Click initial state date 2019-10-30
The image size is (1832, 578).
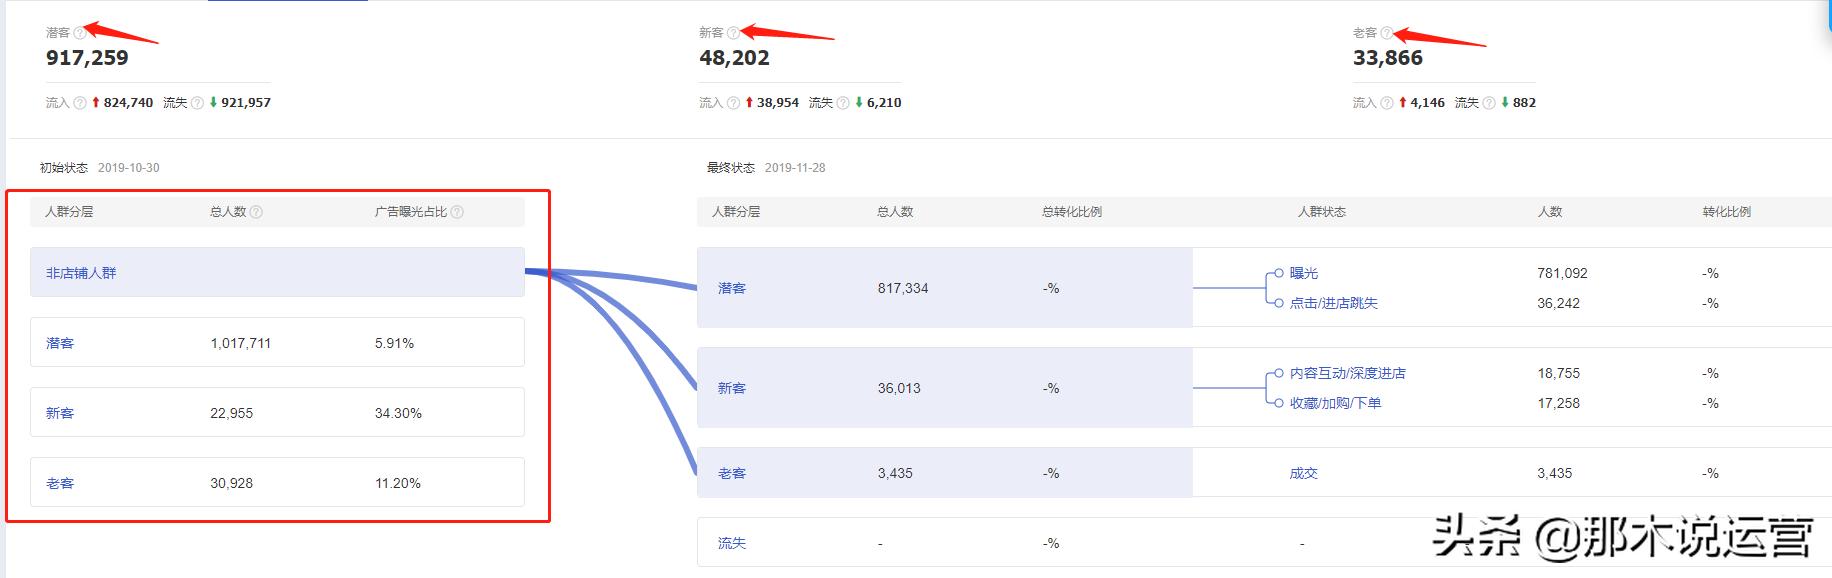pyautogui.click(x=129, y=168)
